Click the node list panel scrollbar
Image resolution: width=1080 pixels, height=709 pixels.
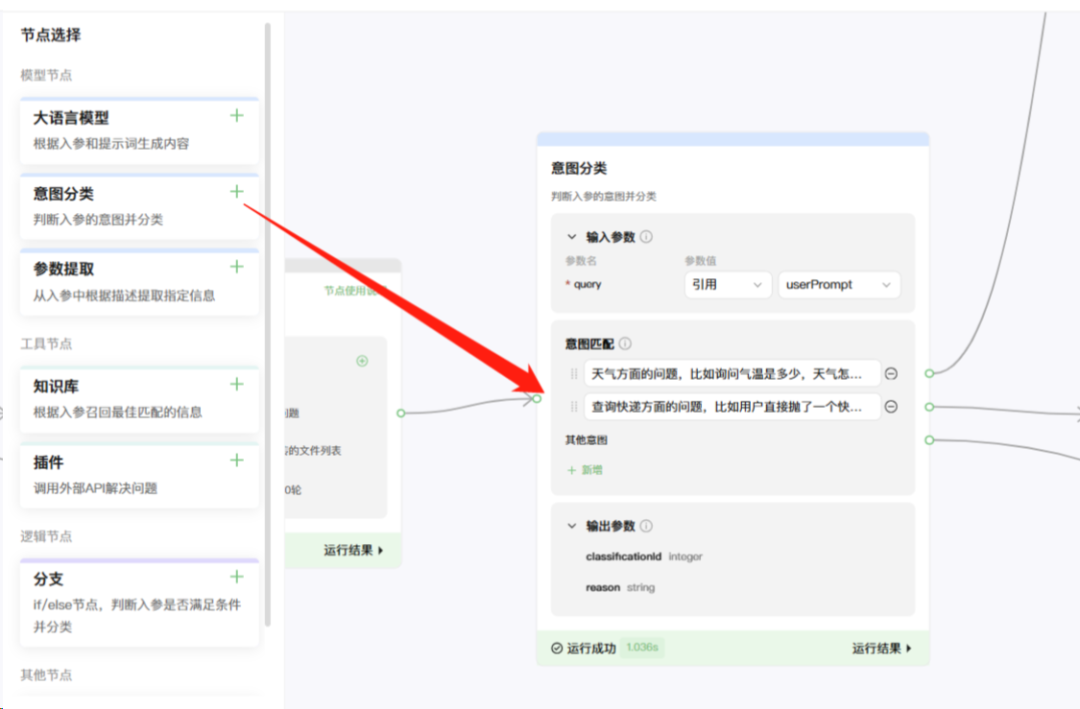click(x=267, y=324)
